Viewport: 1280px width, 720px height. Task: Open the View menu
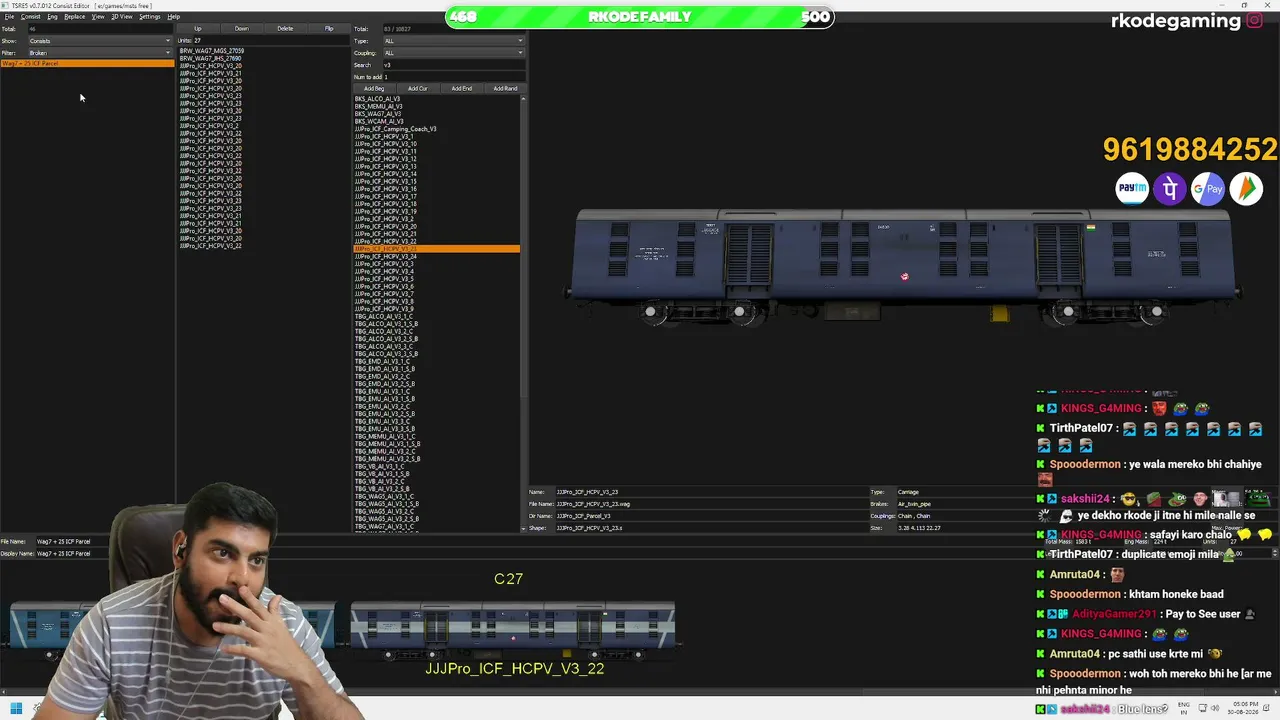[98, 17]
